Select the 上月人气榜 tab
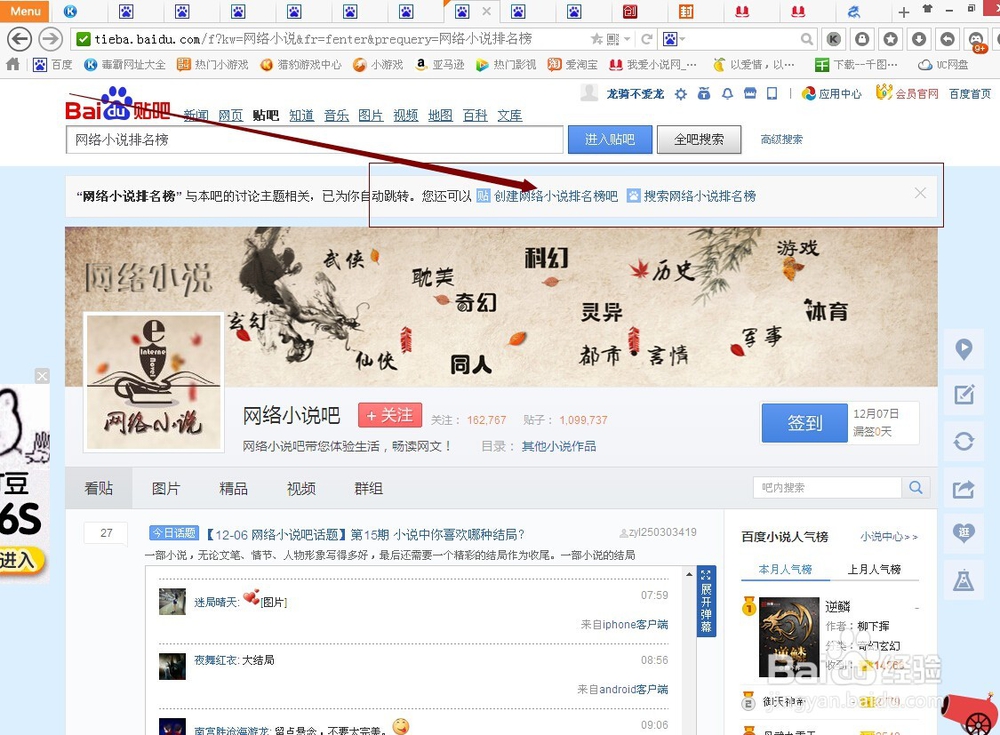 coord(874,569)
